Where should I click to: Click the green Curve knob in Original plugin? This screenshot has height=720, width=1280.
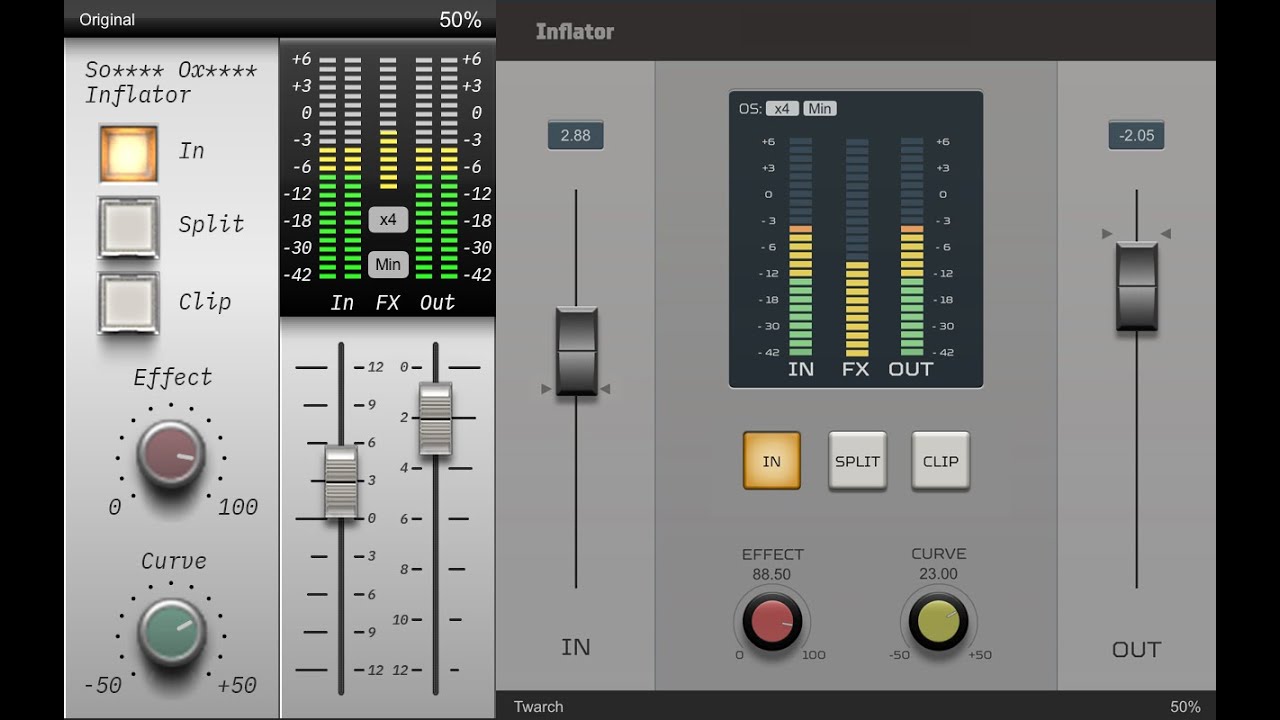tap(171, 633)
